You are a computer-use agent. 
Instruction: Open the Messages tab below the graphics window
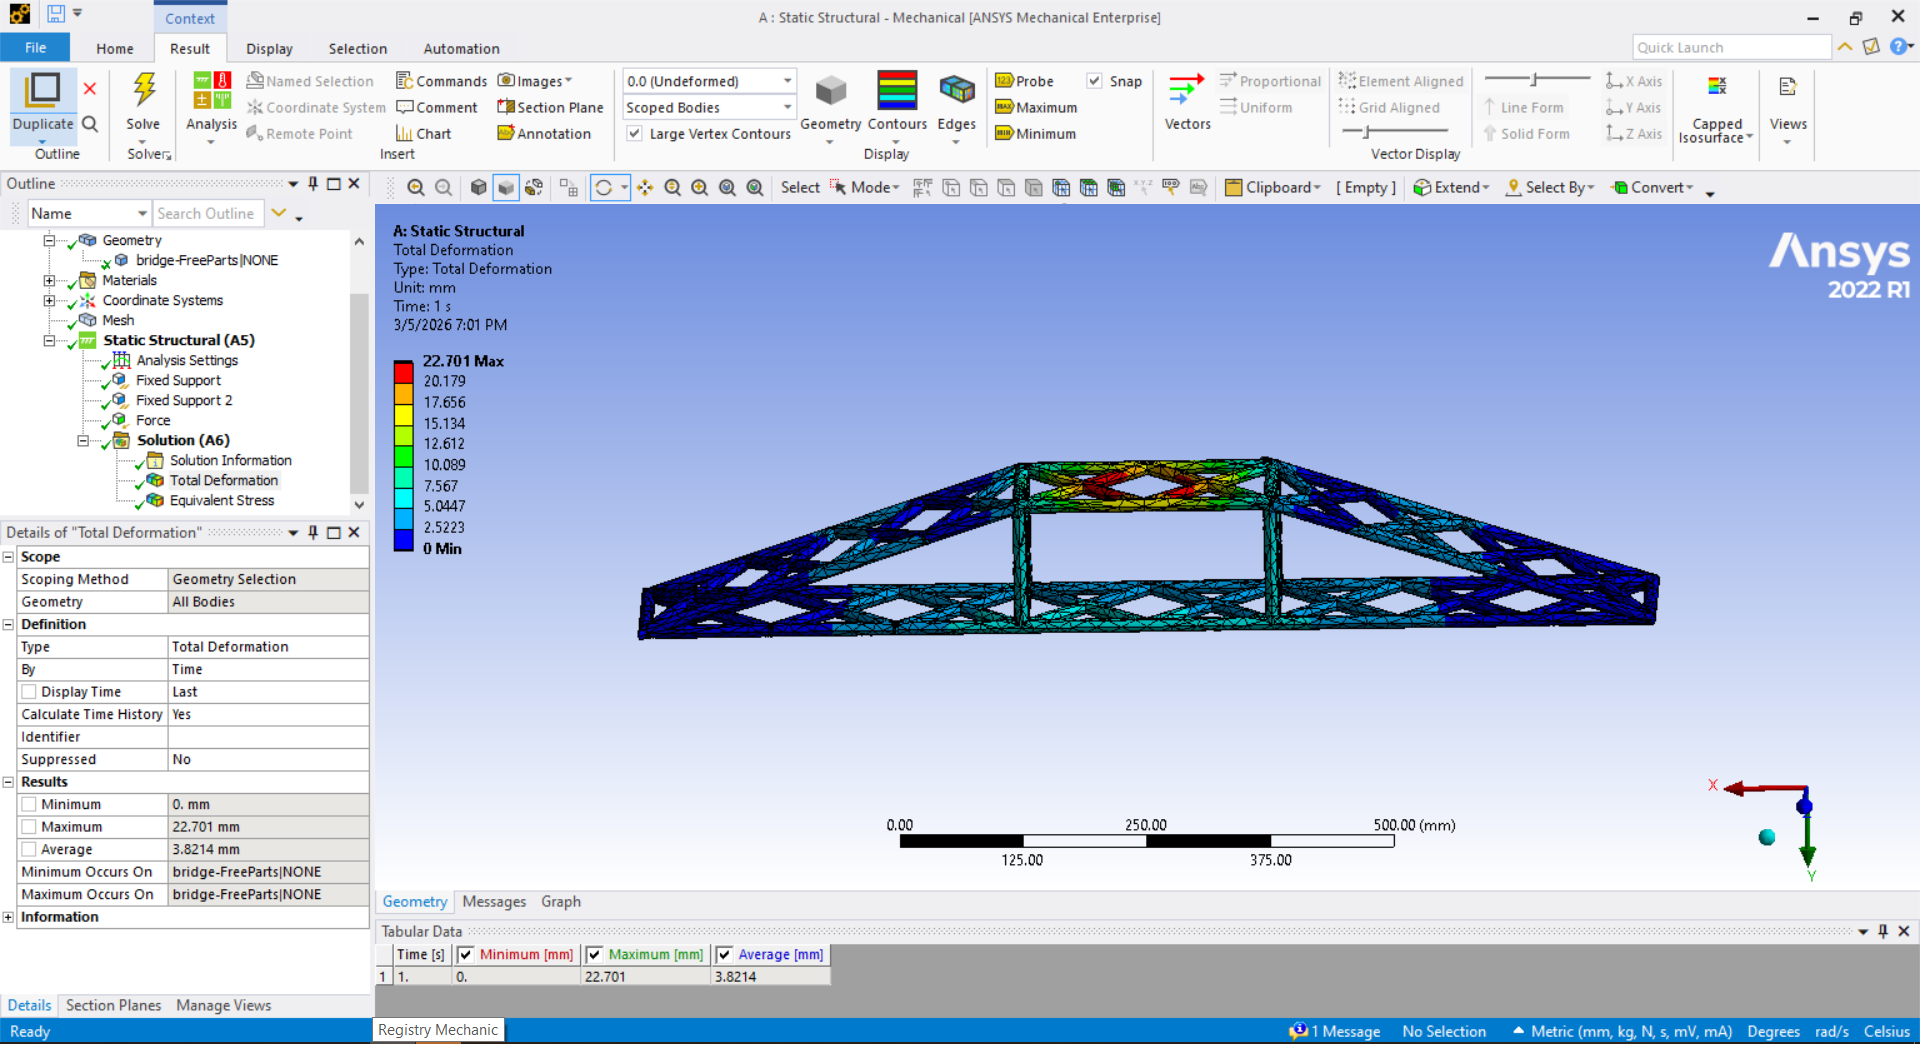493,901
